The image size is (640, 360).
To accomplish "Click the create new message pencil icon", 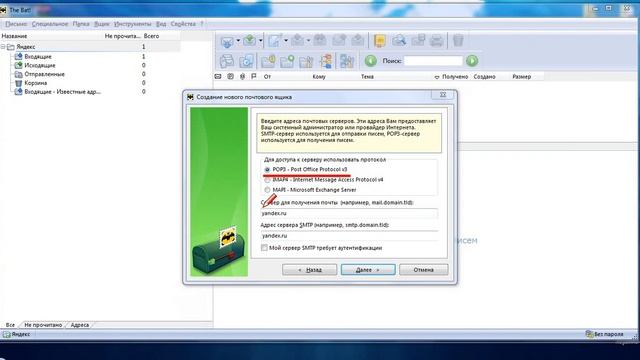I will [275, 41].
